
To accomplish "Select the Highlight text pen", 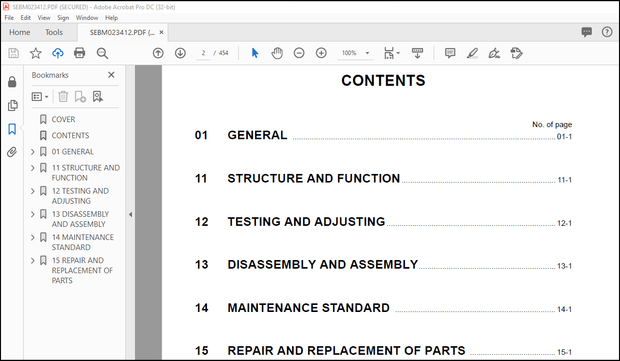I will pos(472,53).
